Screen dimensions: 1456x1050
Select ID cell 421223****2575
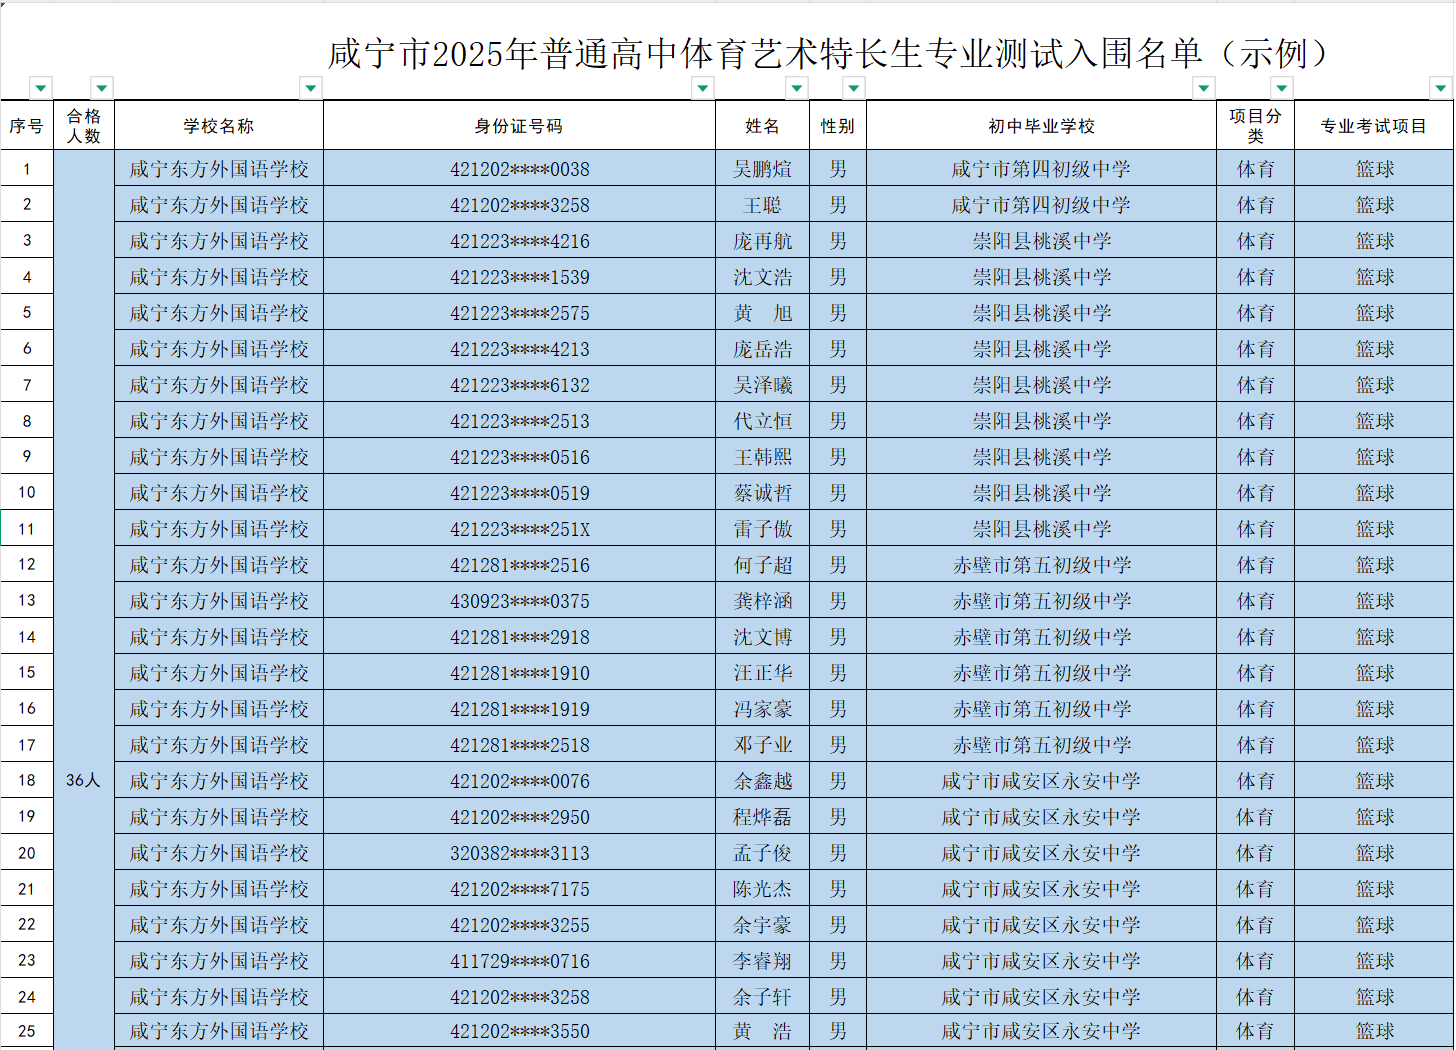tap(519, 313)
